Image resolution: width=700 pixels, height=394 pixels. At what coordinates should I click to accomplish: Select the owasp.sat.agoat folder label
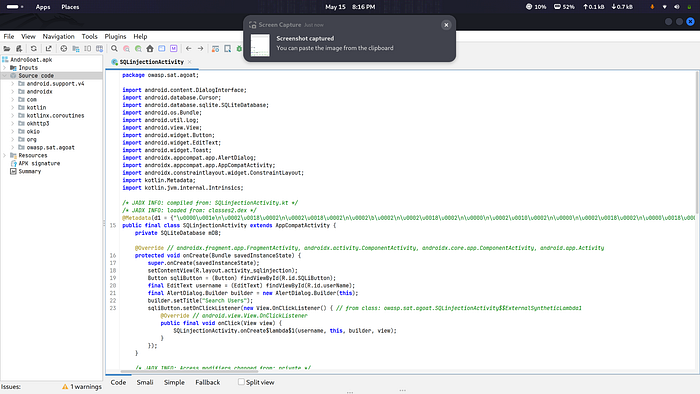pos(50,148)
